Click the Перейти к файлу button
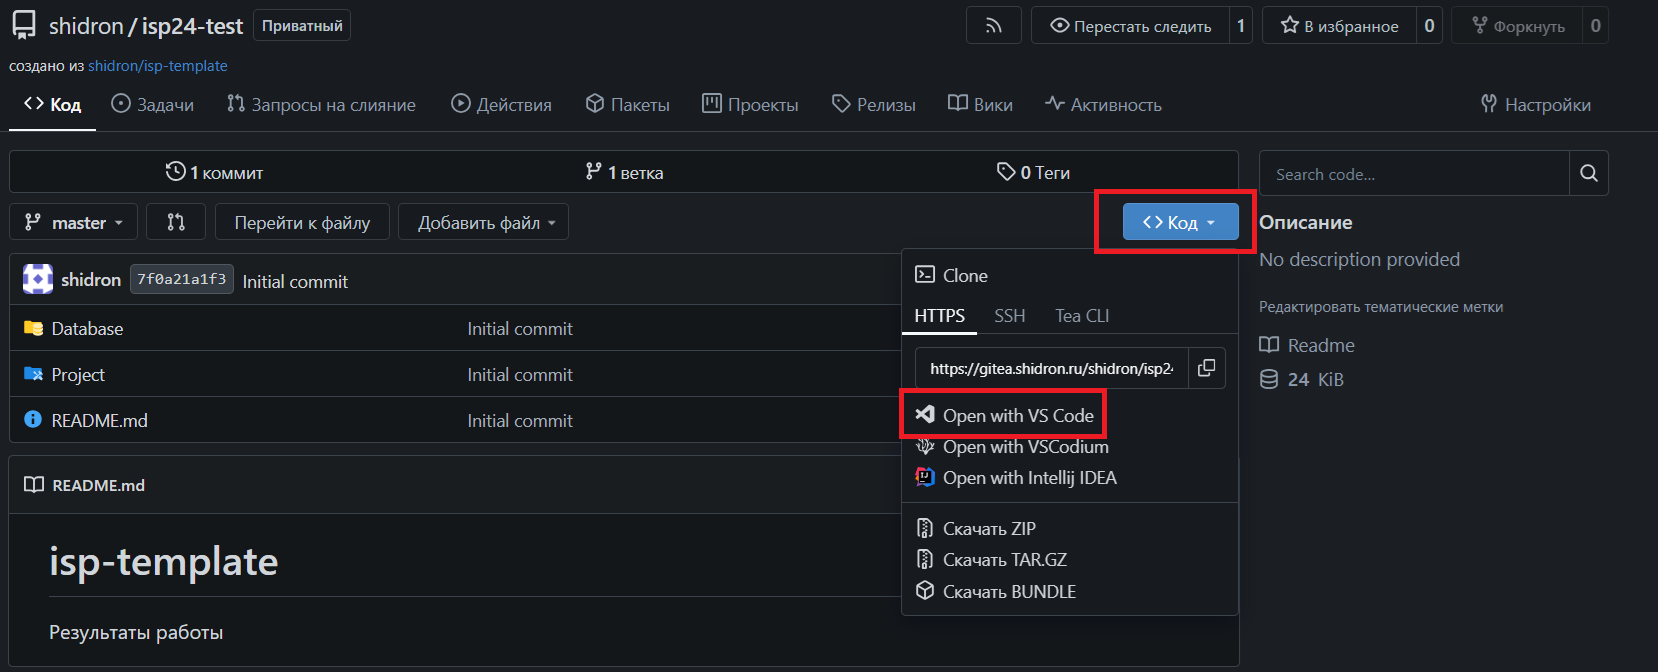 [x=302, y=222]
